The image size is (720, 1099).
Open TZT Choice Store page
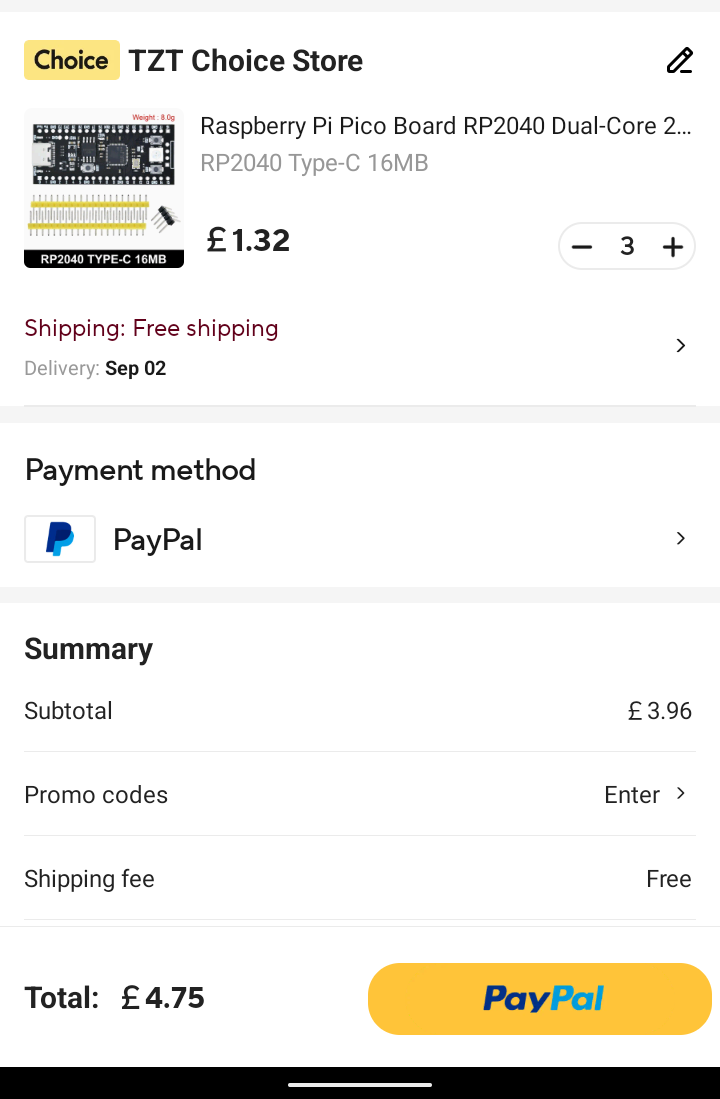click(246, 61)
